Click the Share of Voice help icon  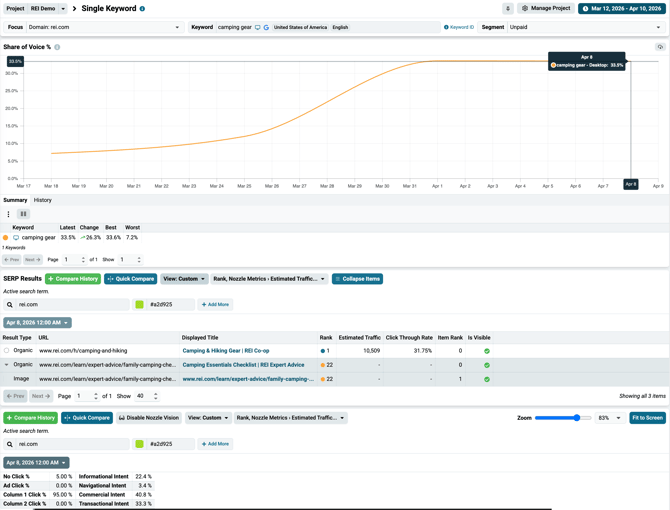coord(57,47)
